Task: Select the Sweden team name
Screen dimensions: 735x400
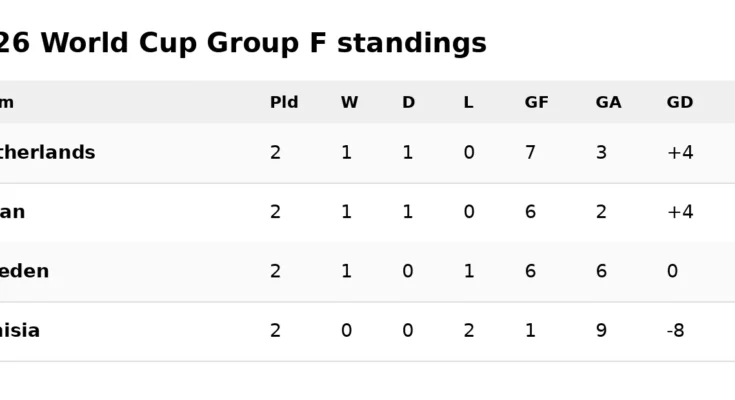Action: click(24, 271)
